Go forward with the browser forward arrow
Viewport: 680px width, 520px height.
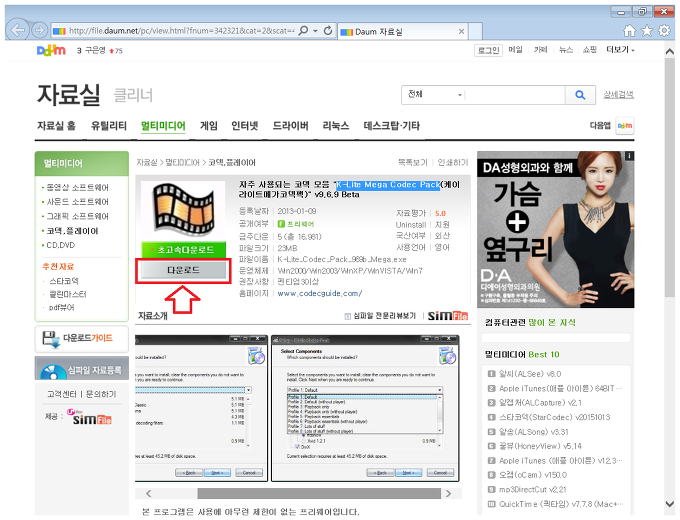coord(39,30)
